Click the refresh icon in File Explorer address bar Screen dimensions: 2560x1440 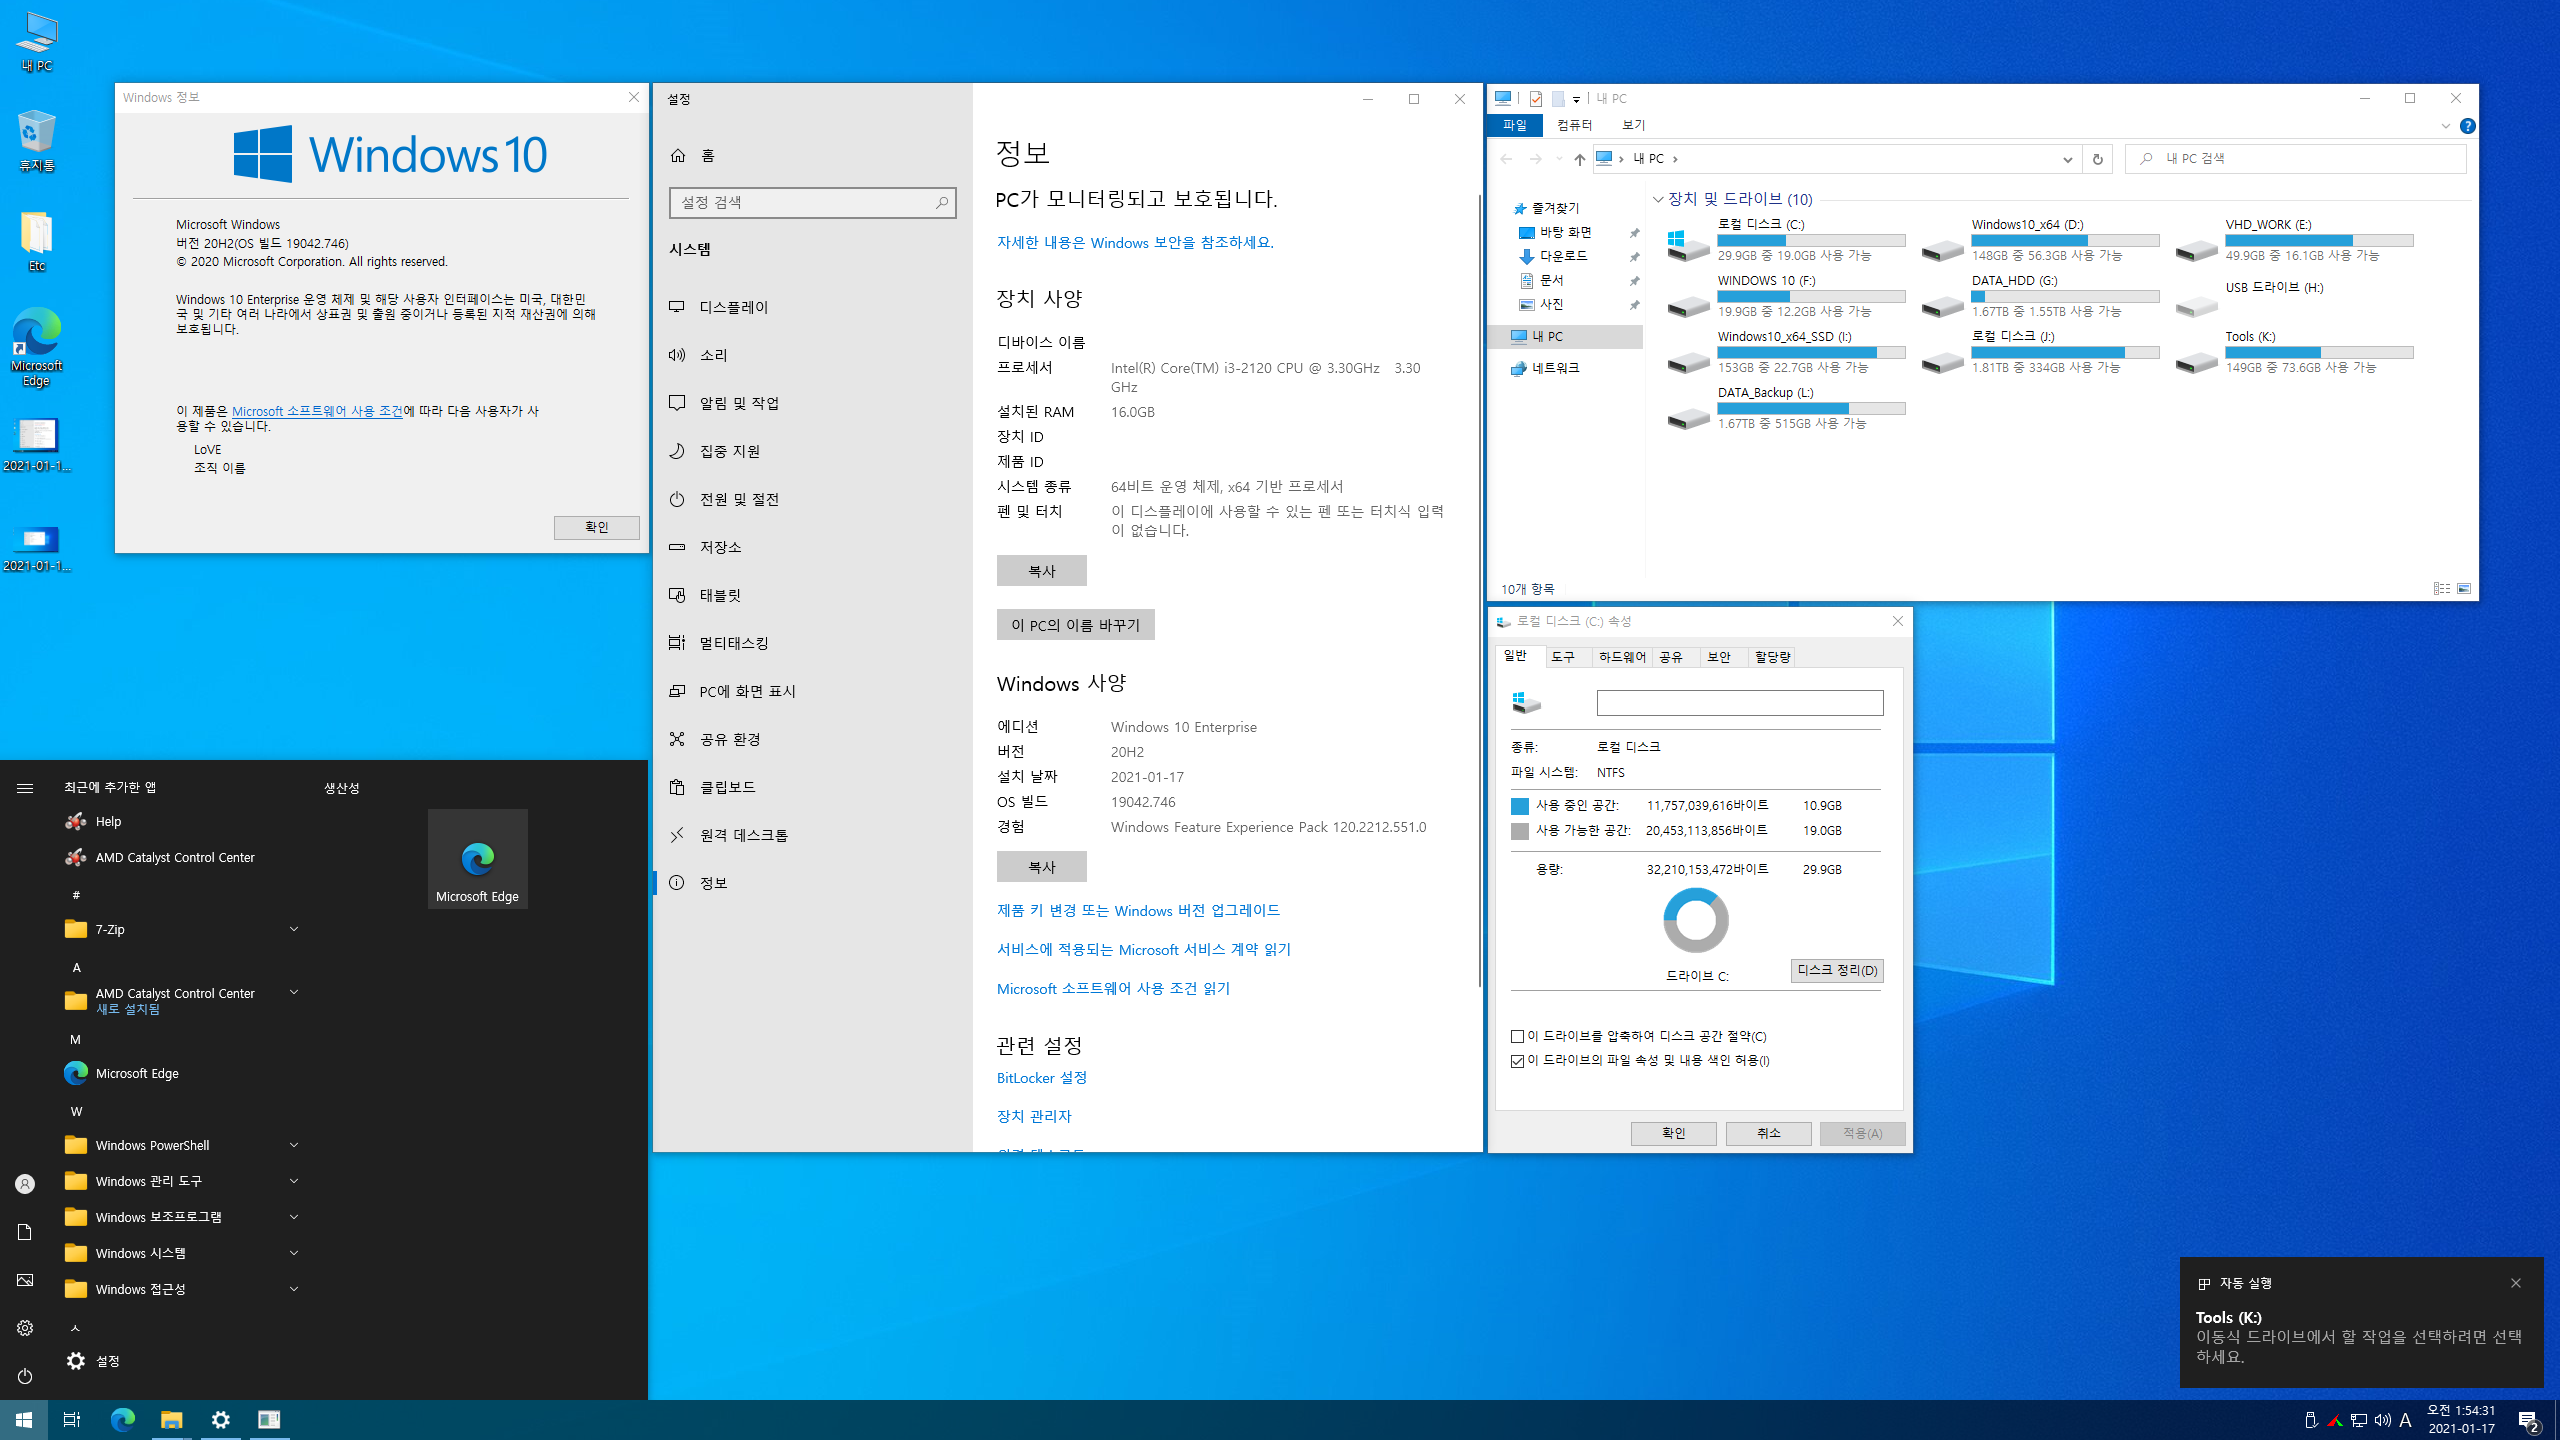point(2097,159)
